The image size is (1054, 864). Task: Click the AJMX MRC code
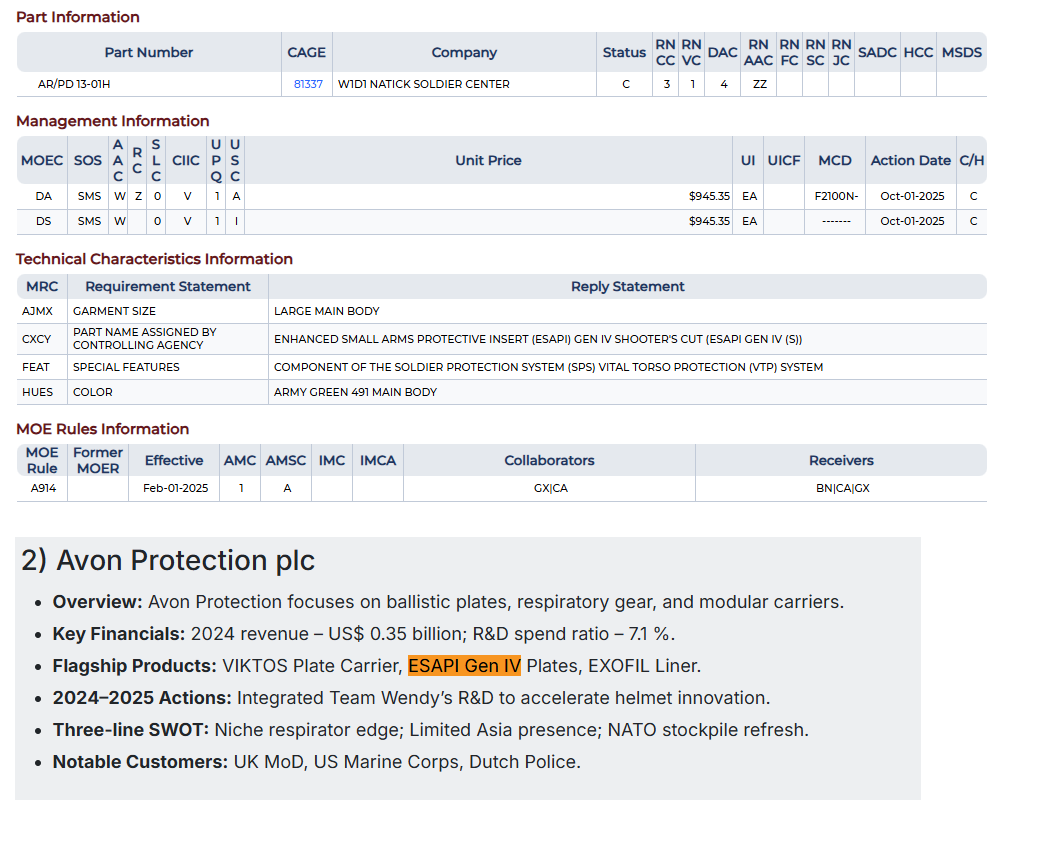tap(37, 311)
